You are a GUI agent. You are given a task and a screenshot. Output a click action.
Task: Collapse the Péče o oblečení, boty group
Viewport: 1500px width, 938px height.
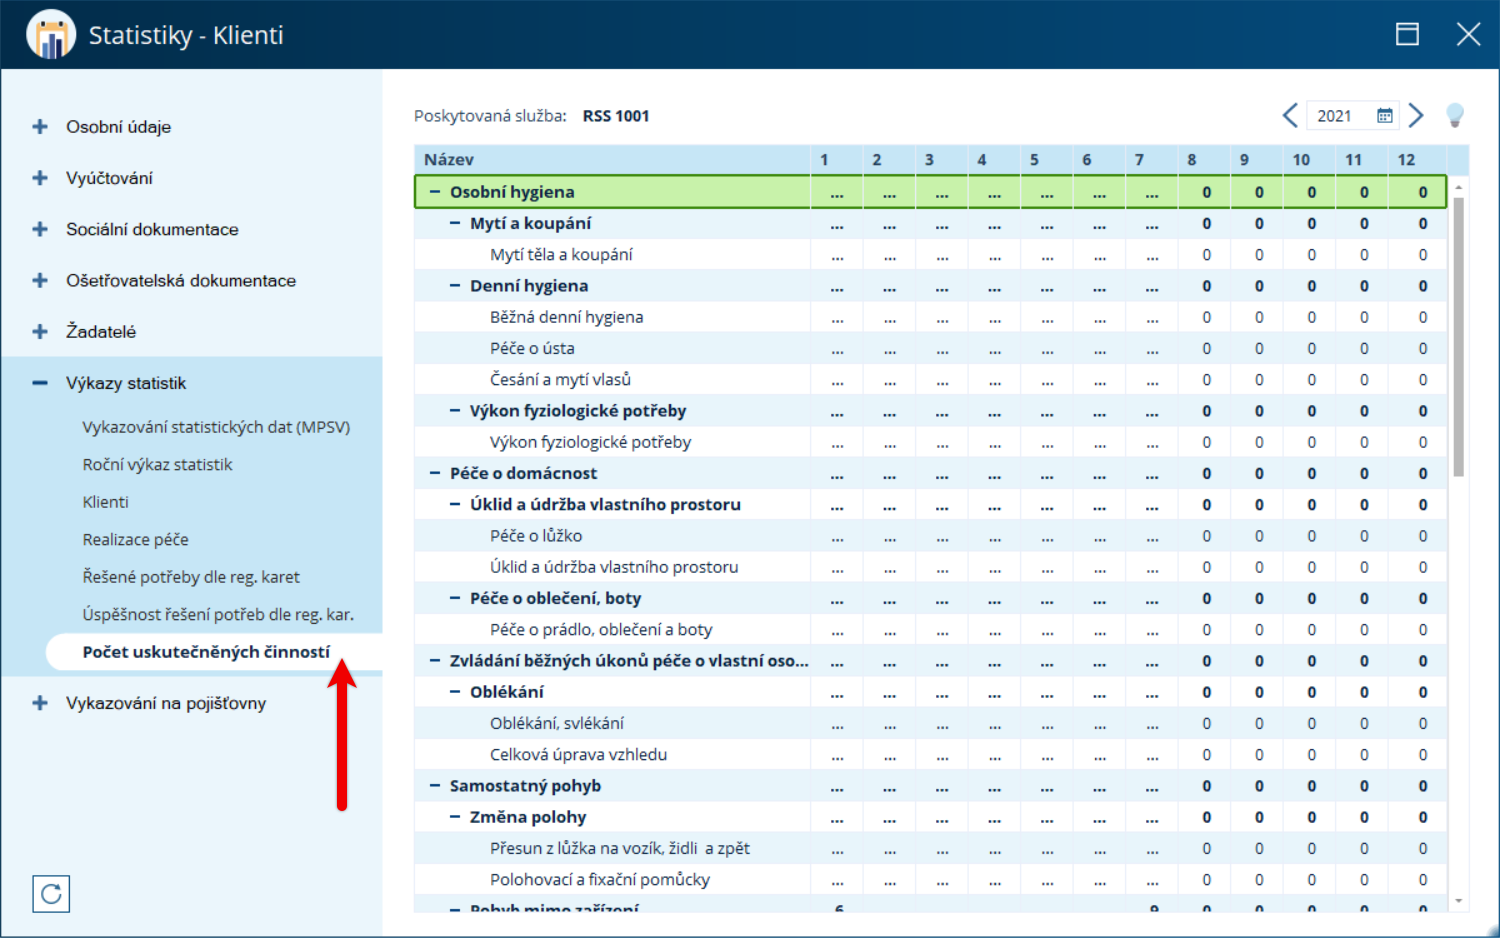(455, 598)
